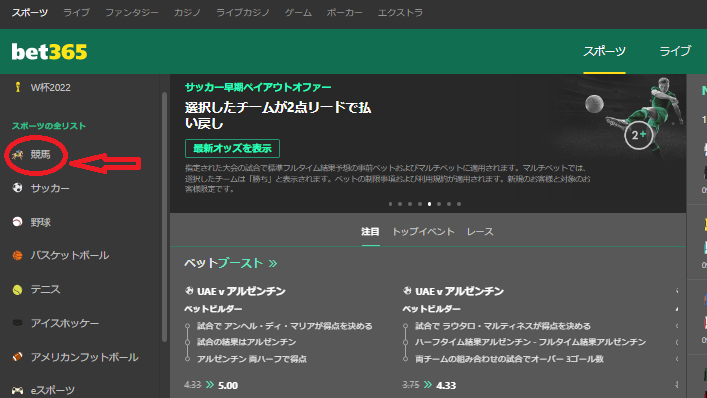Click the hockey puck icon beside アイスホッケー

18,323
